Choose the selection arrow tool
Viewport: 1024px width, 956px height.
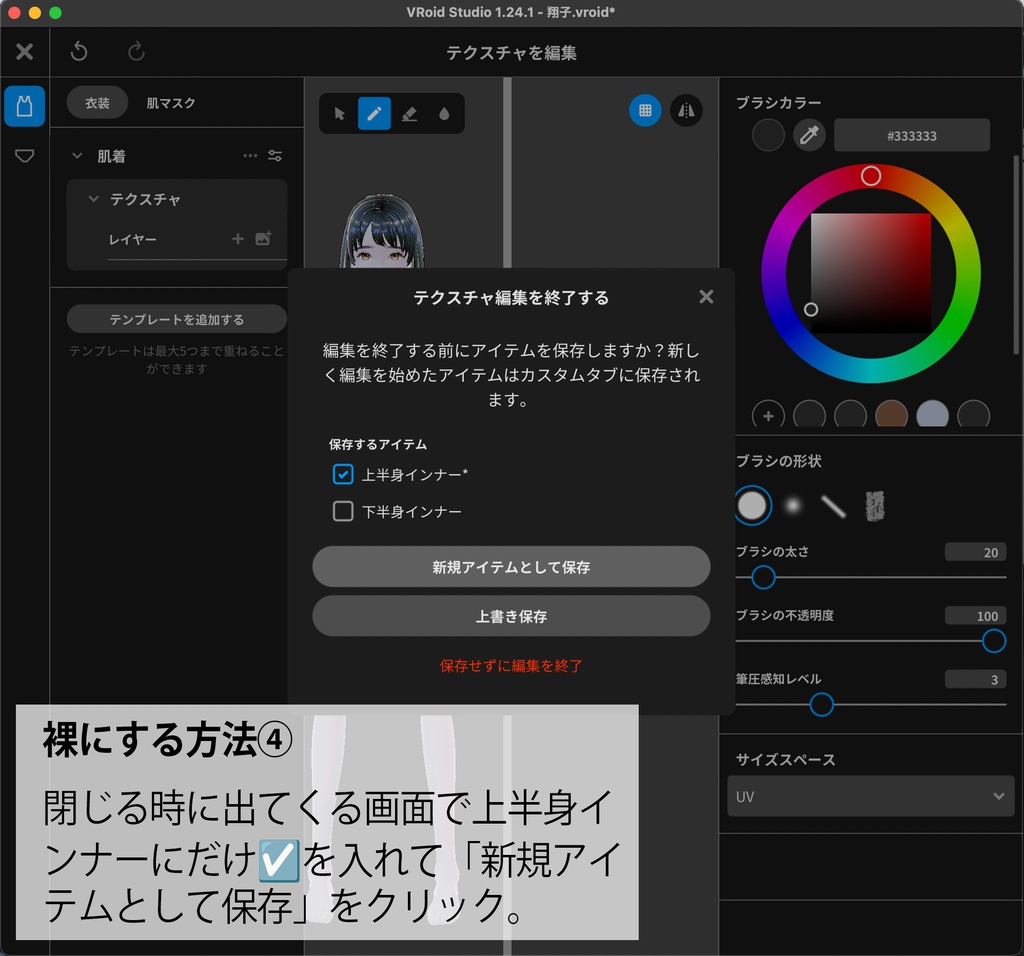coord(339,113)
